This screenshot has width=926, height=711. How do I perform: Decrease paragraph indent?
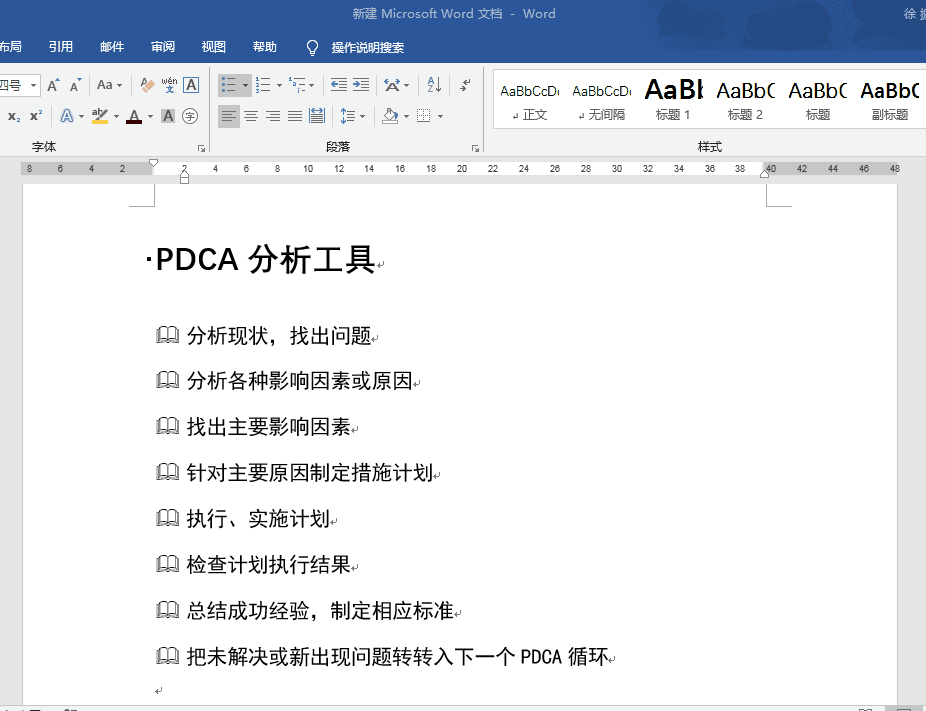pos(338,85)
